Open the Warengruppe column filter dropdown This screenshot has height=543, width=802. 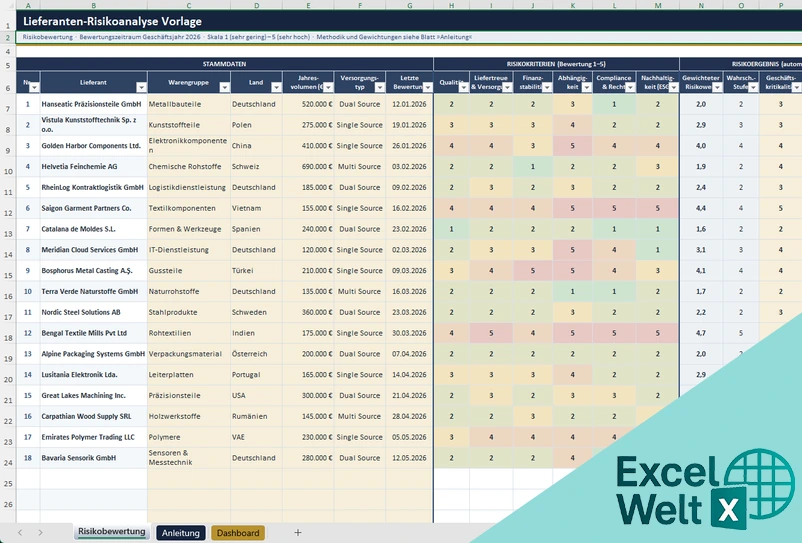(225, 87)
